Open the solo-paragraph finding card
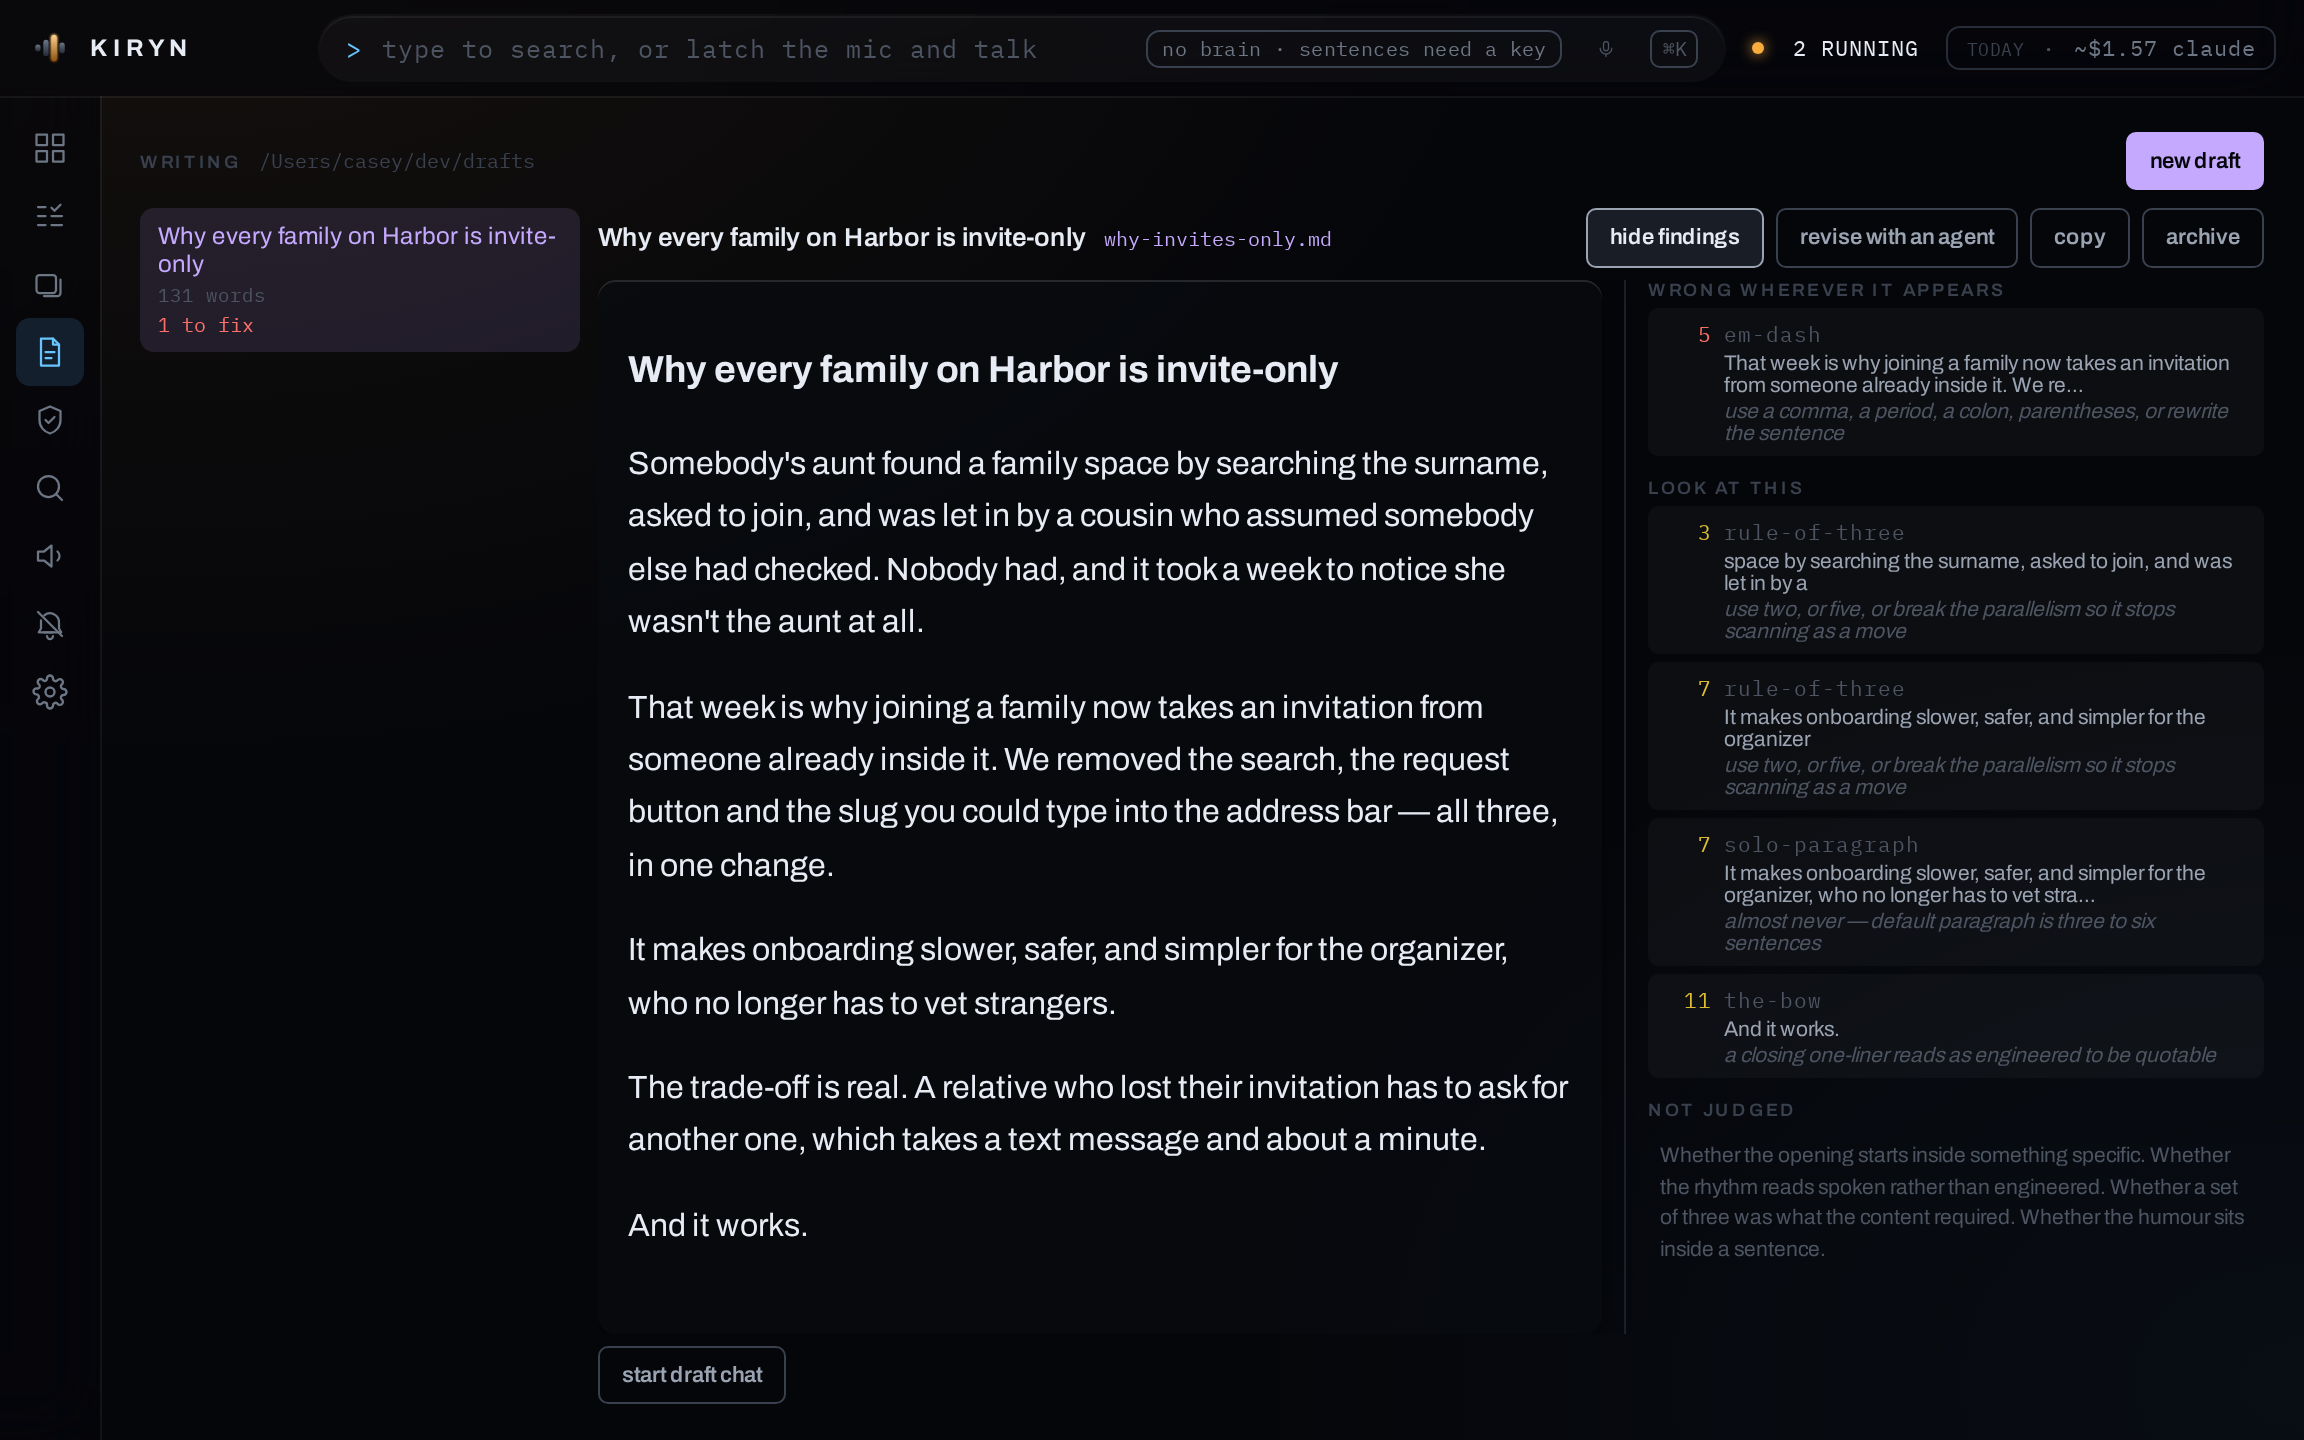The image size is (2304, 1440). (1956, 893)
